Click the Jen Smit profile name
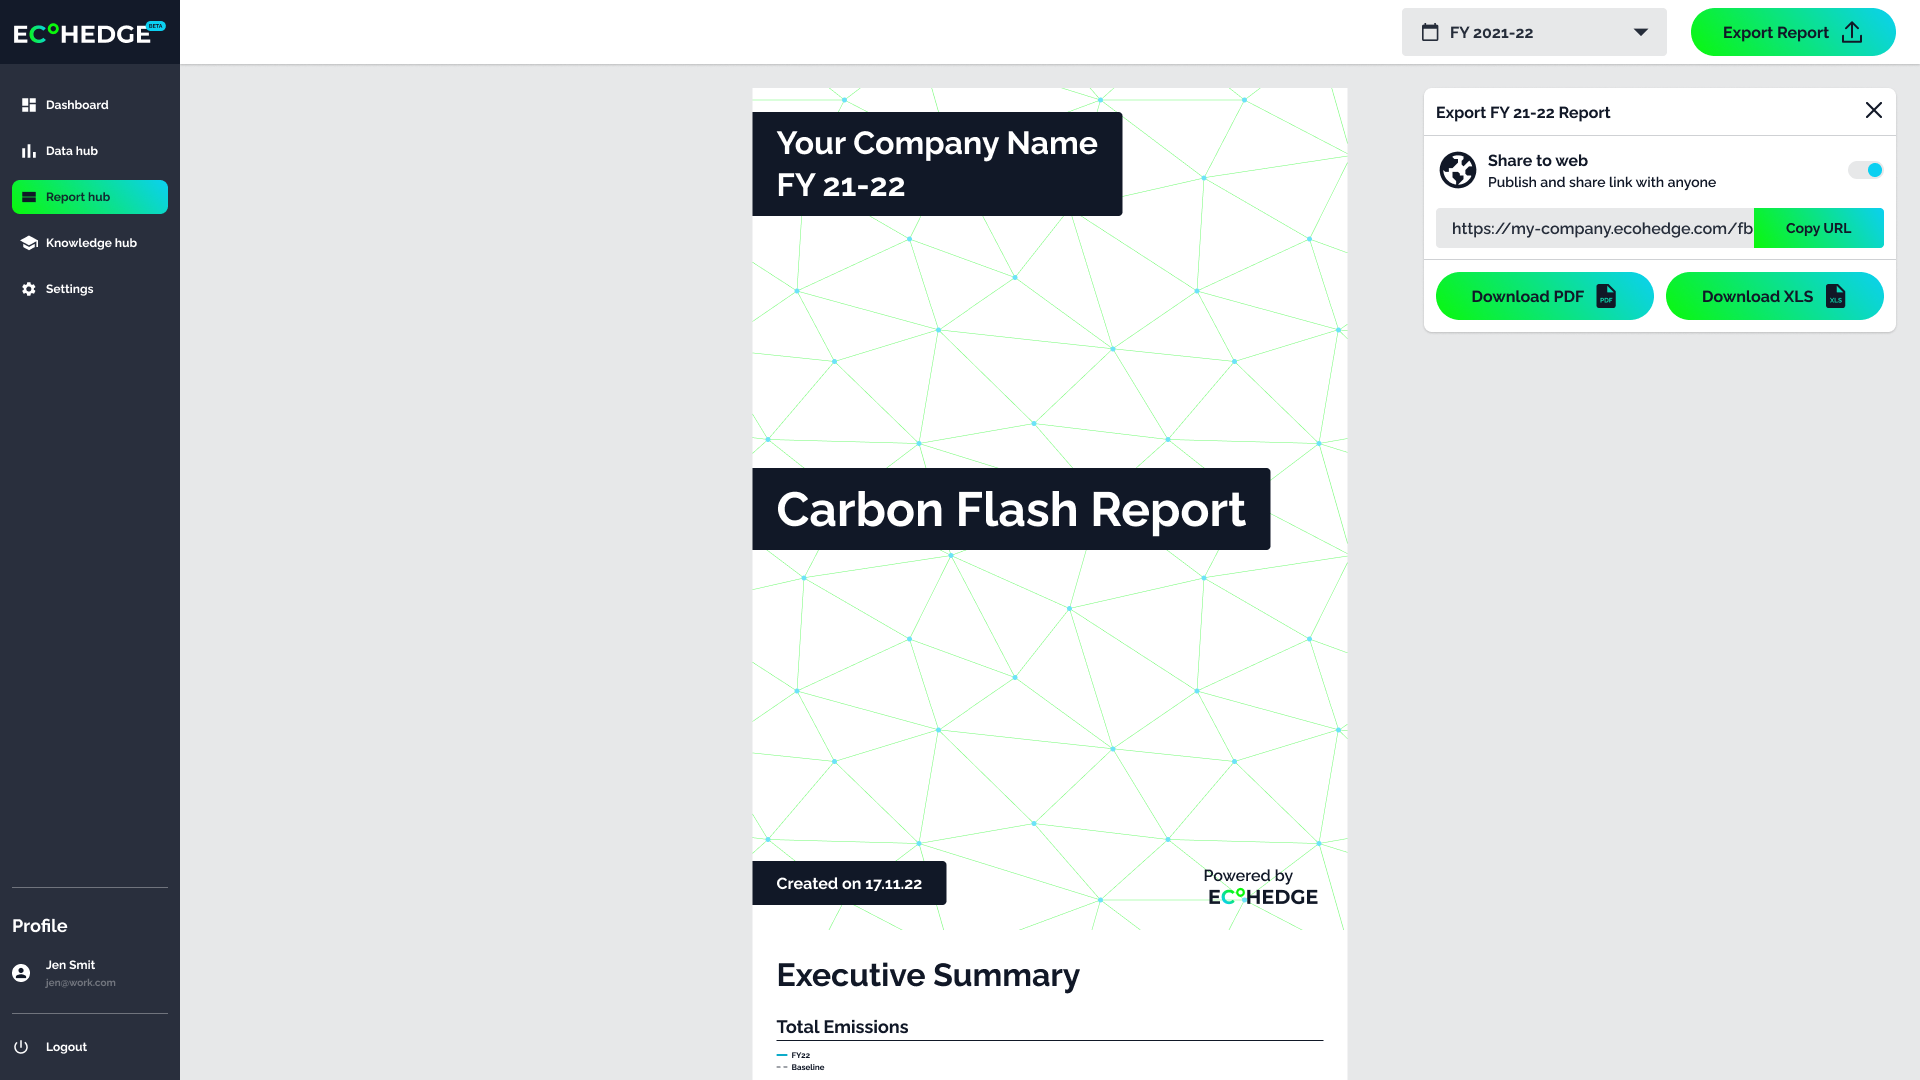 70,965
